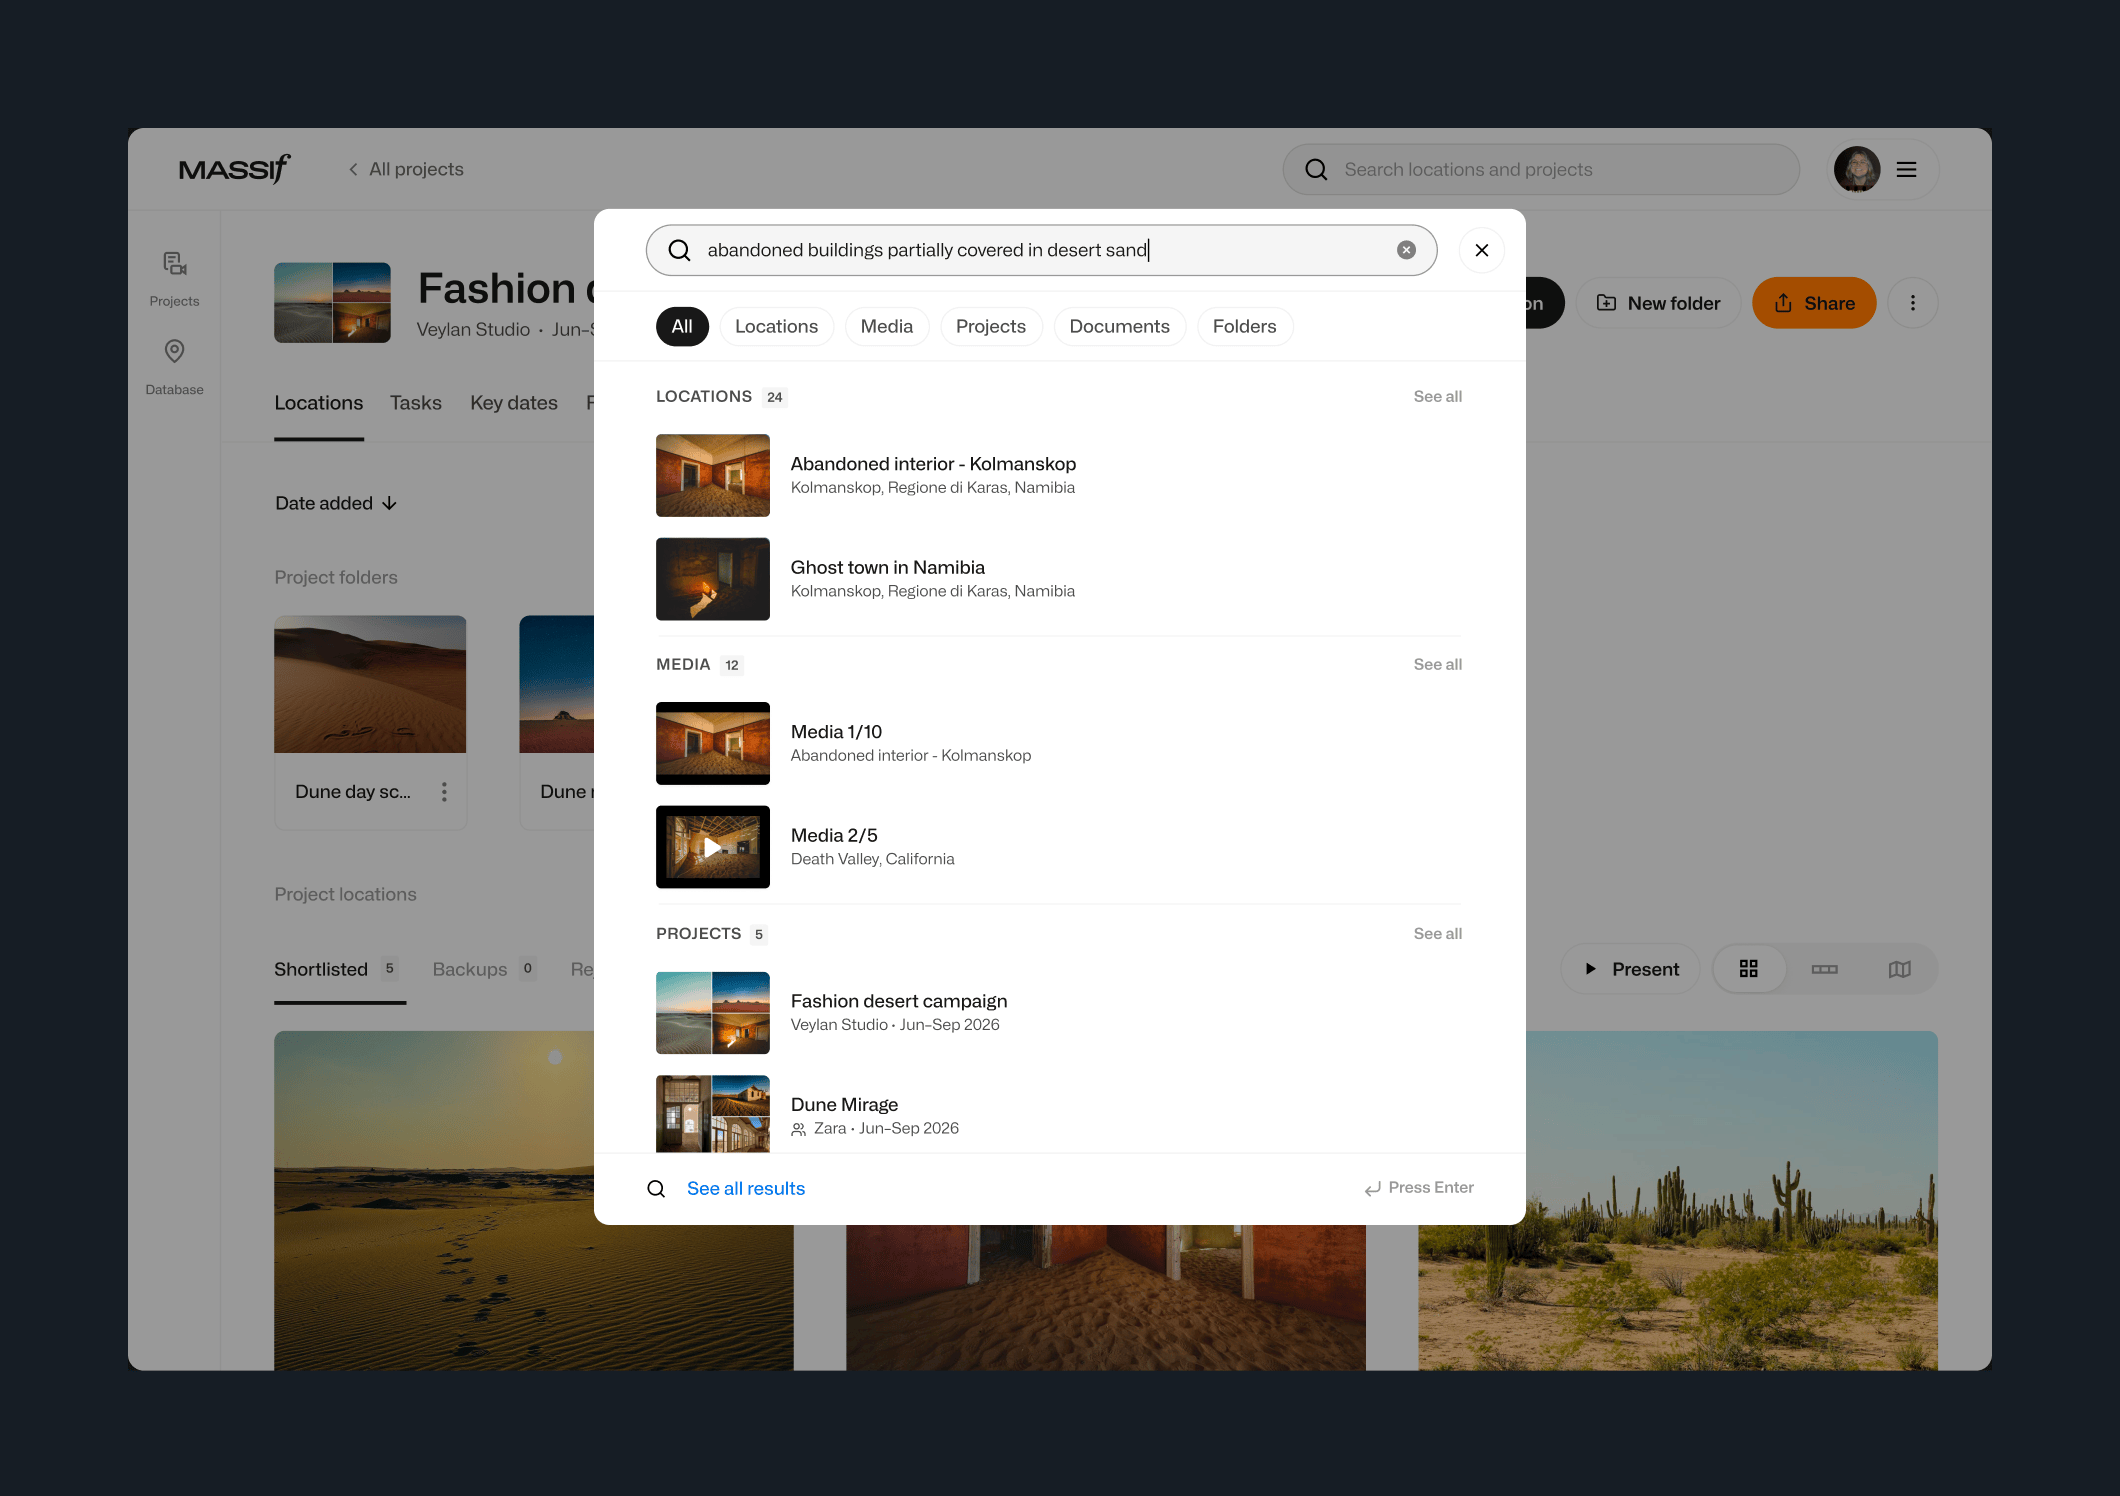Close the search dialog
This screenshot has height=1496, width=2120.
tap(1482, 250)
